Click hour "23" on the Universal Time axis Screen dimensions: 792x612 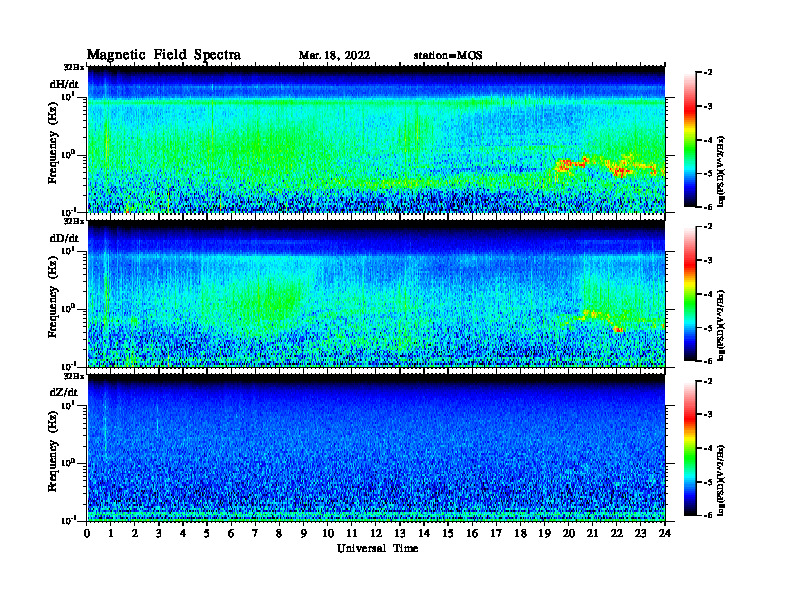click(x=640, y=534)
